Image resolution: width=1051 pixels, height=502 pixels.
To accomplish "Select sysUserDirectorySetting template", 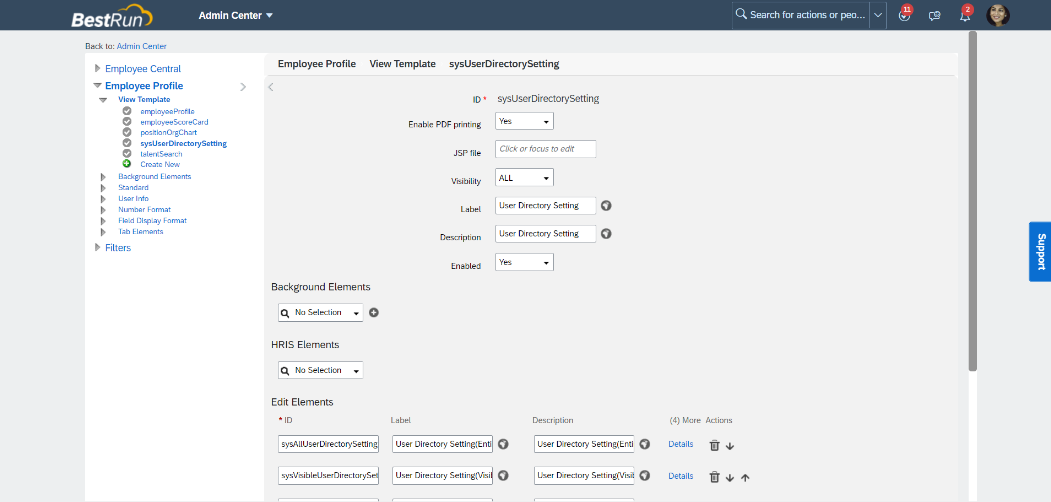I will 184,143.
